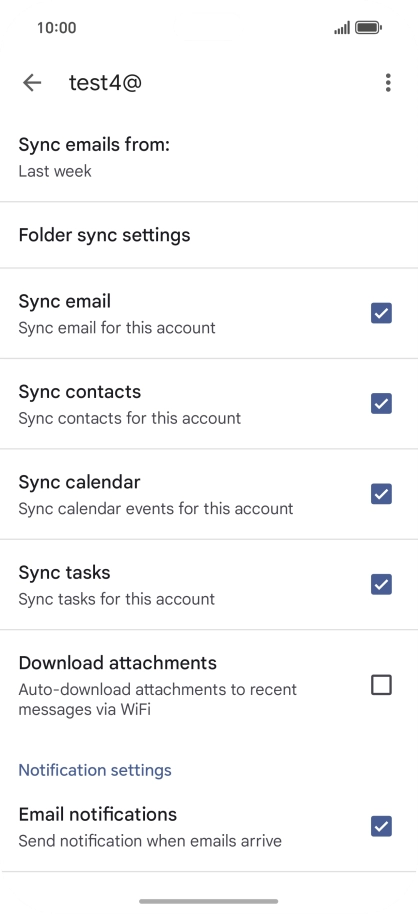Image resolution: width=418 pixels, height=914 pixels.
Task: Tap the Sync email row label
Action: click(65, 301)
